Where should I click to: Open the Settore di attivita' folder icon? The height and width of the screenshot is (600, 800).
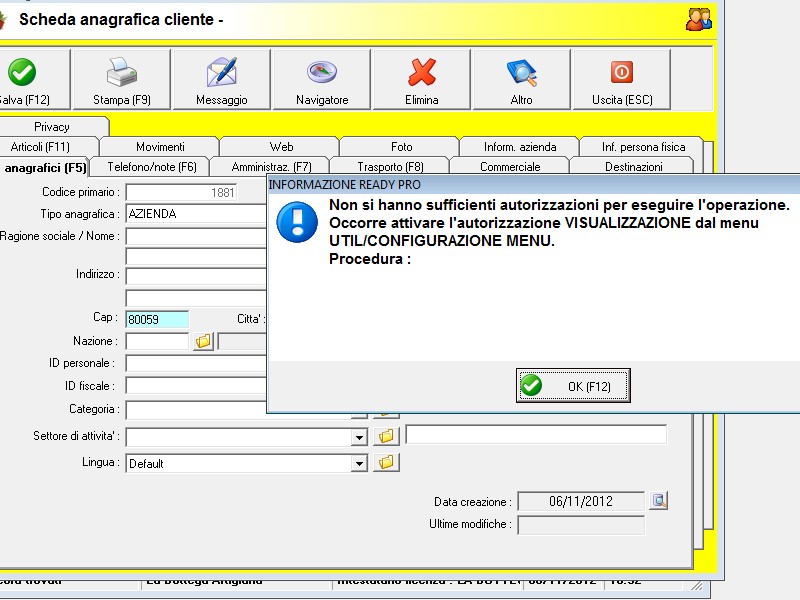pos(386,436)
